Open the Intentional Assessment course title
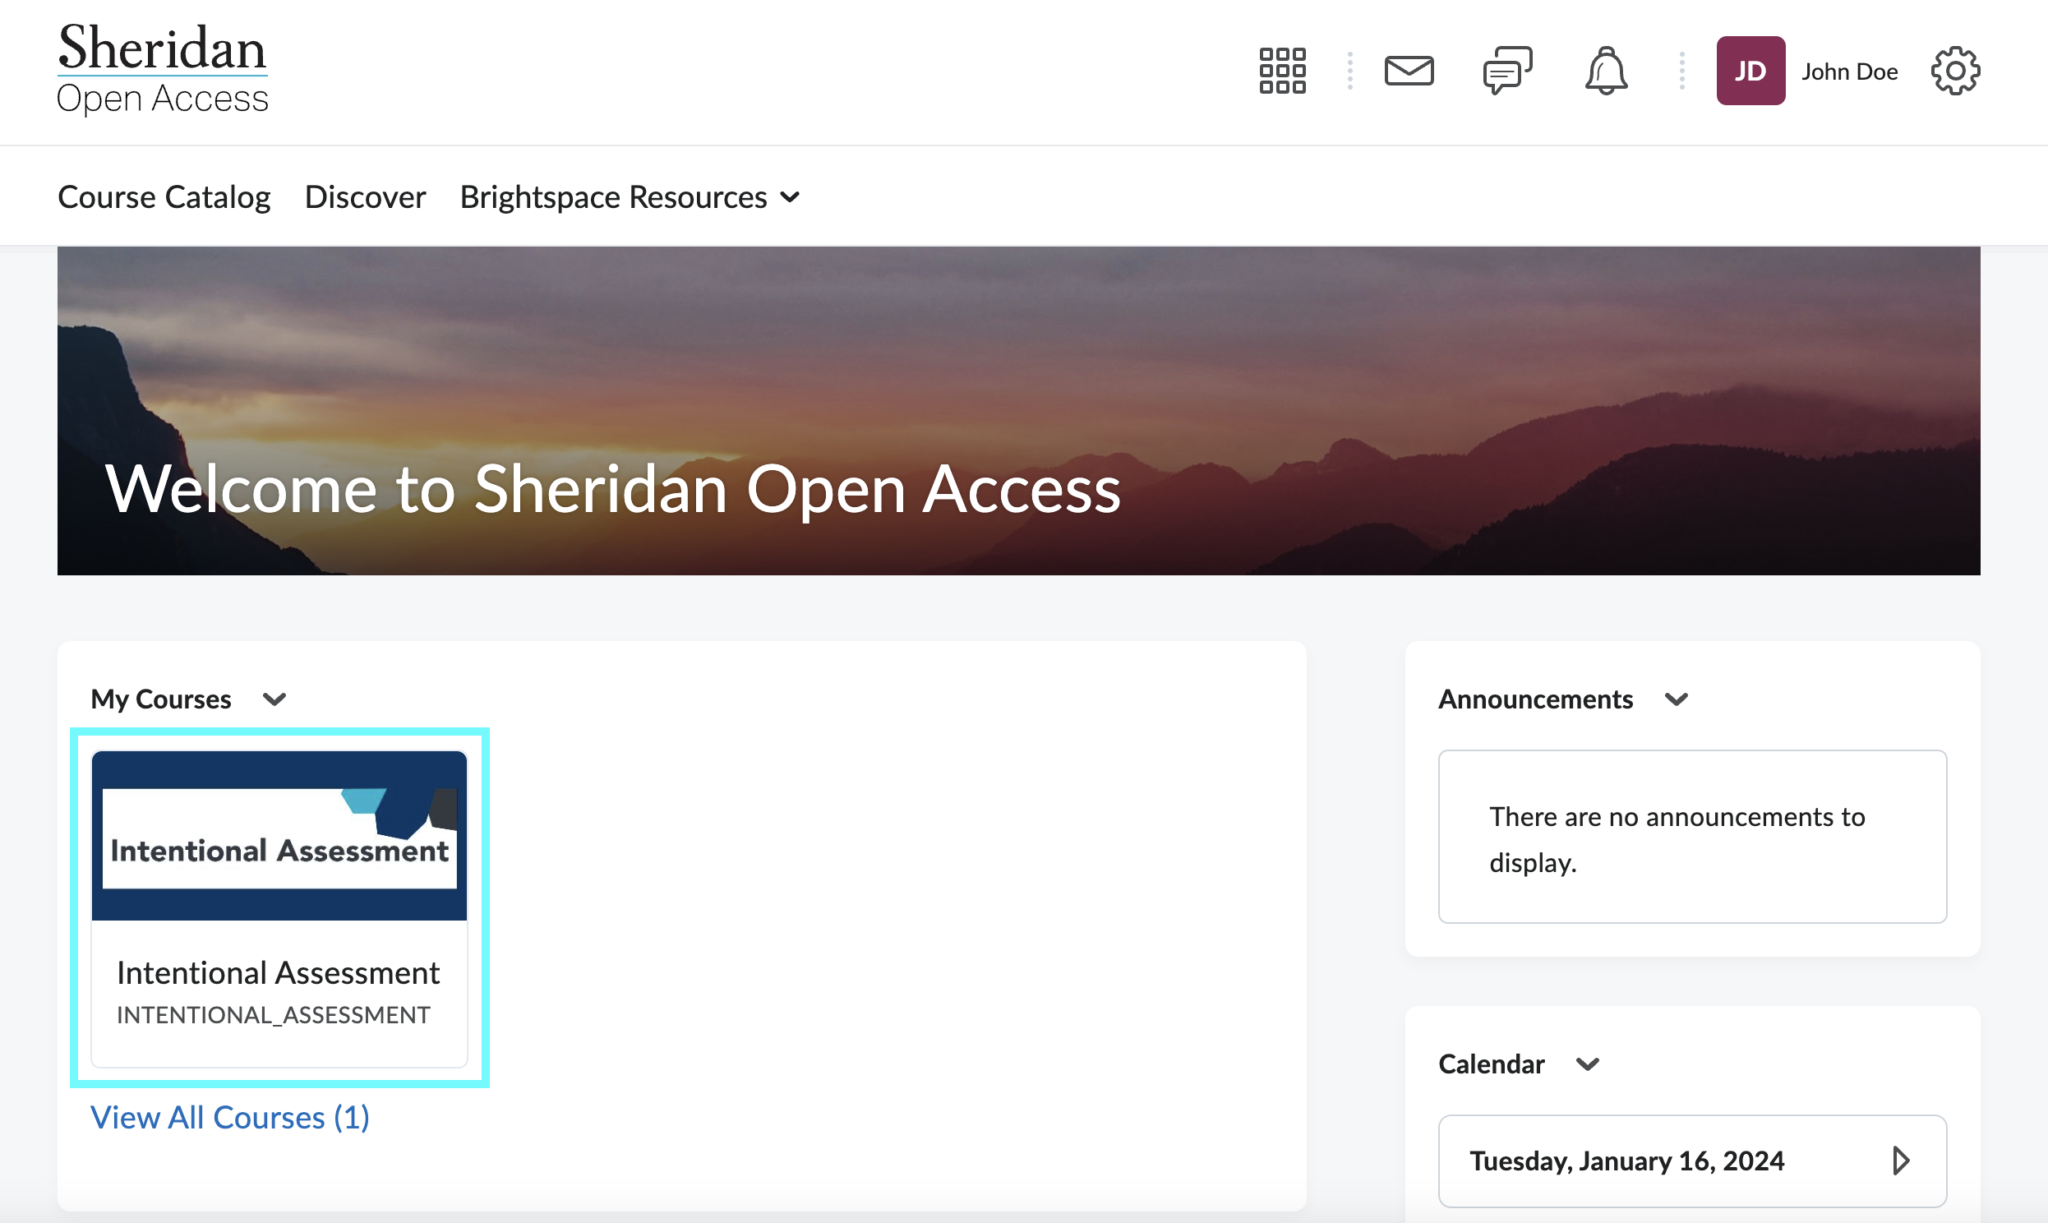2048x1223 pixels. [x=278, y=972]
